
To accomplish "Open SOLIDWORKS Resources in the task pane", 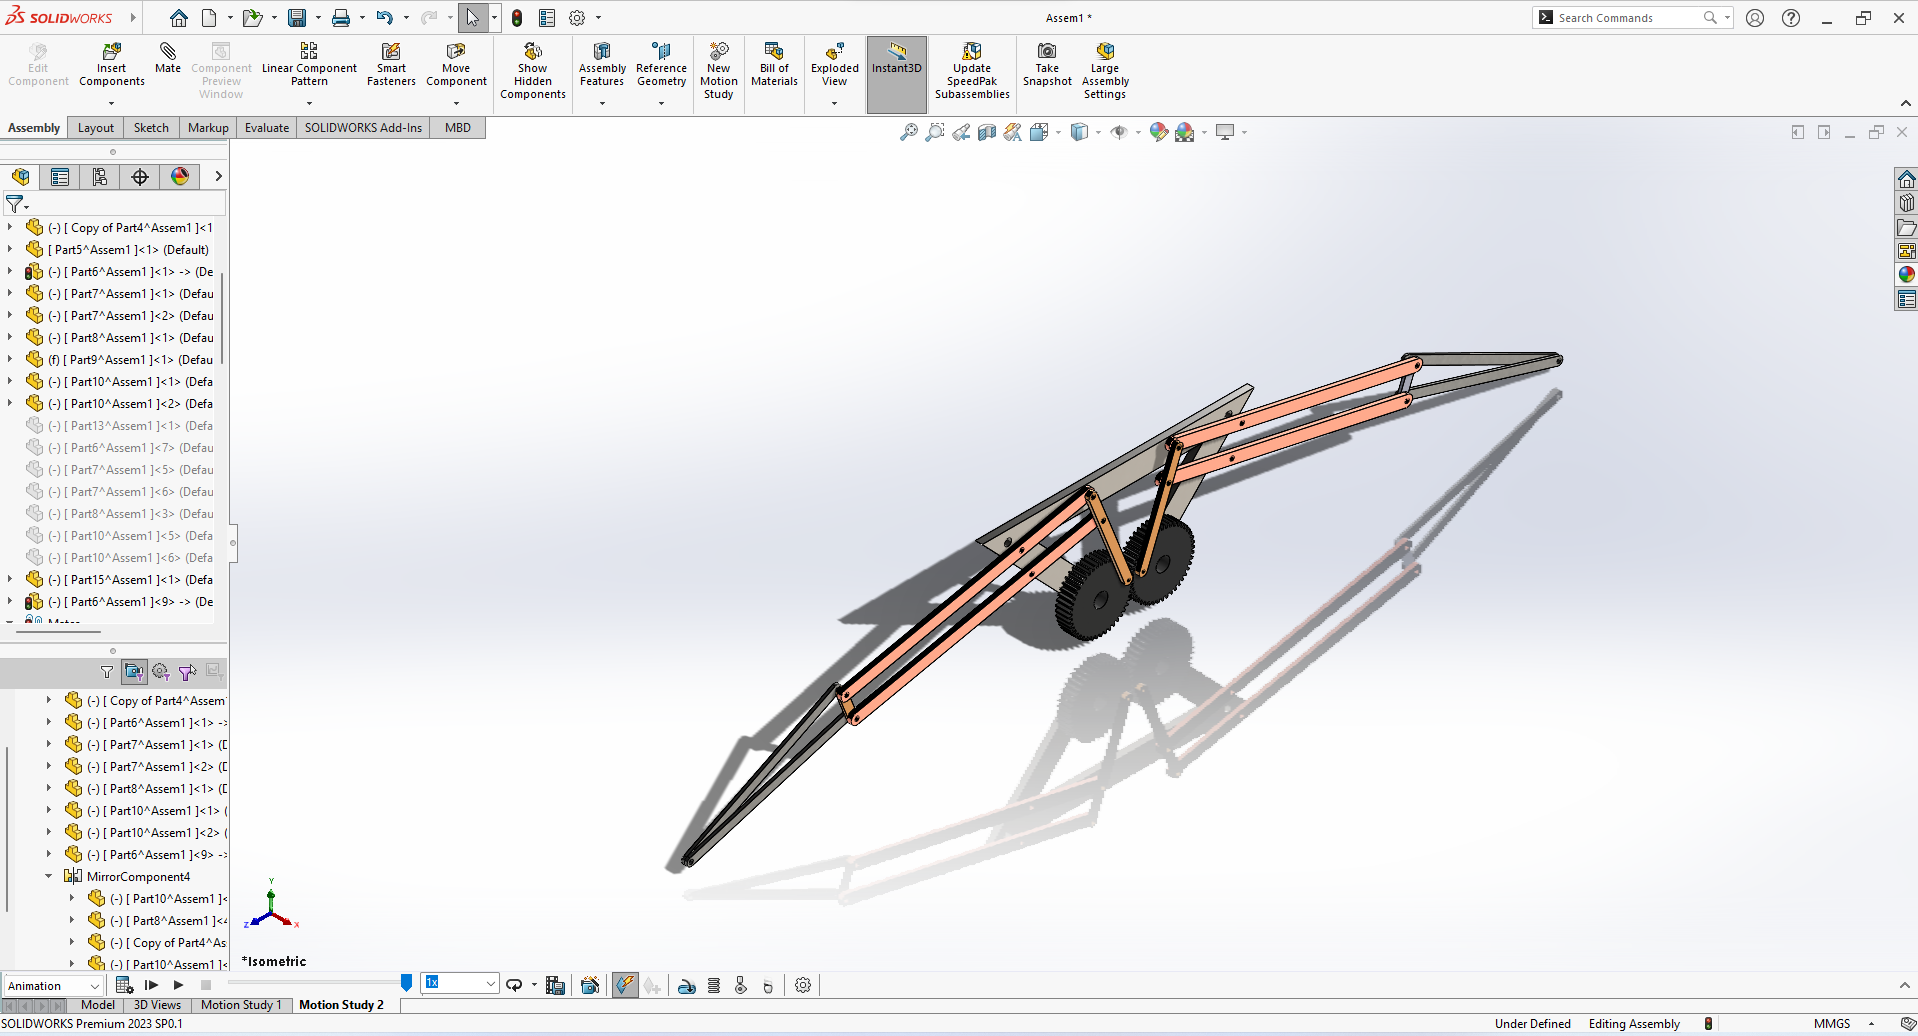I will pos(1906,179).
